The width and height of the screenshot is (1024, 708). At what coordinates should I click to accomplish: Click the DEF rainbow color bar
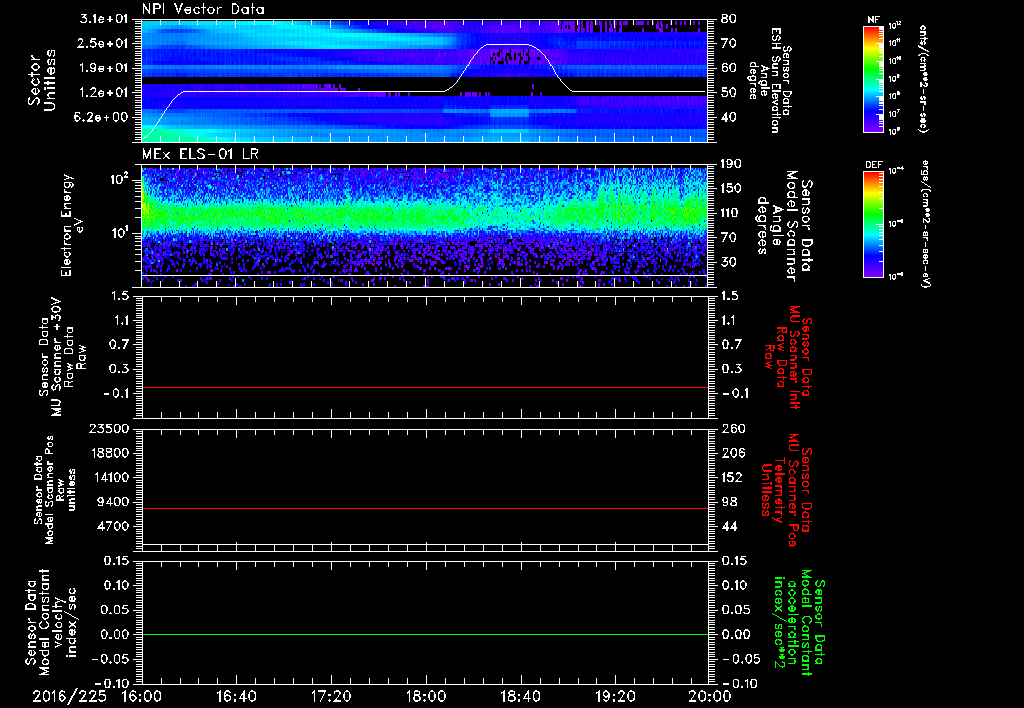873,224
